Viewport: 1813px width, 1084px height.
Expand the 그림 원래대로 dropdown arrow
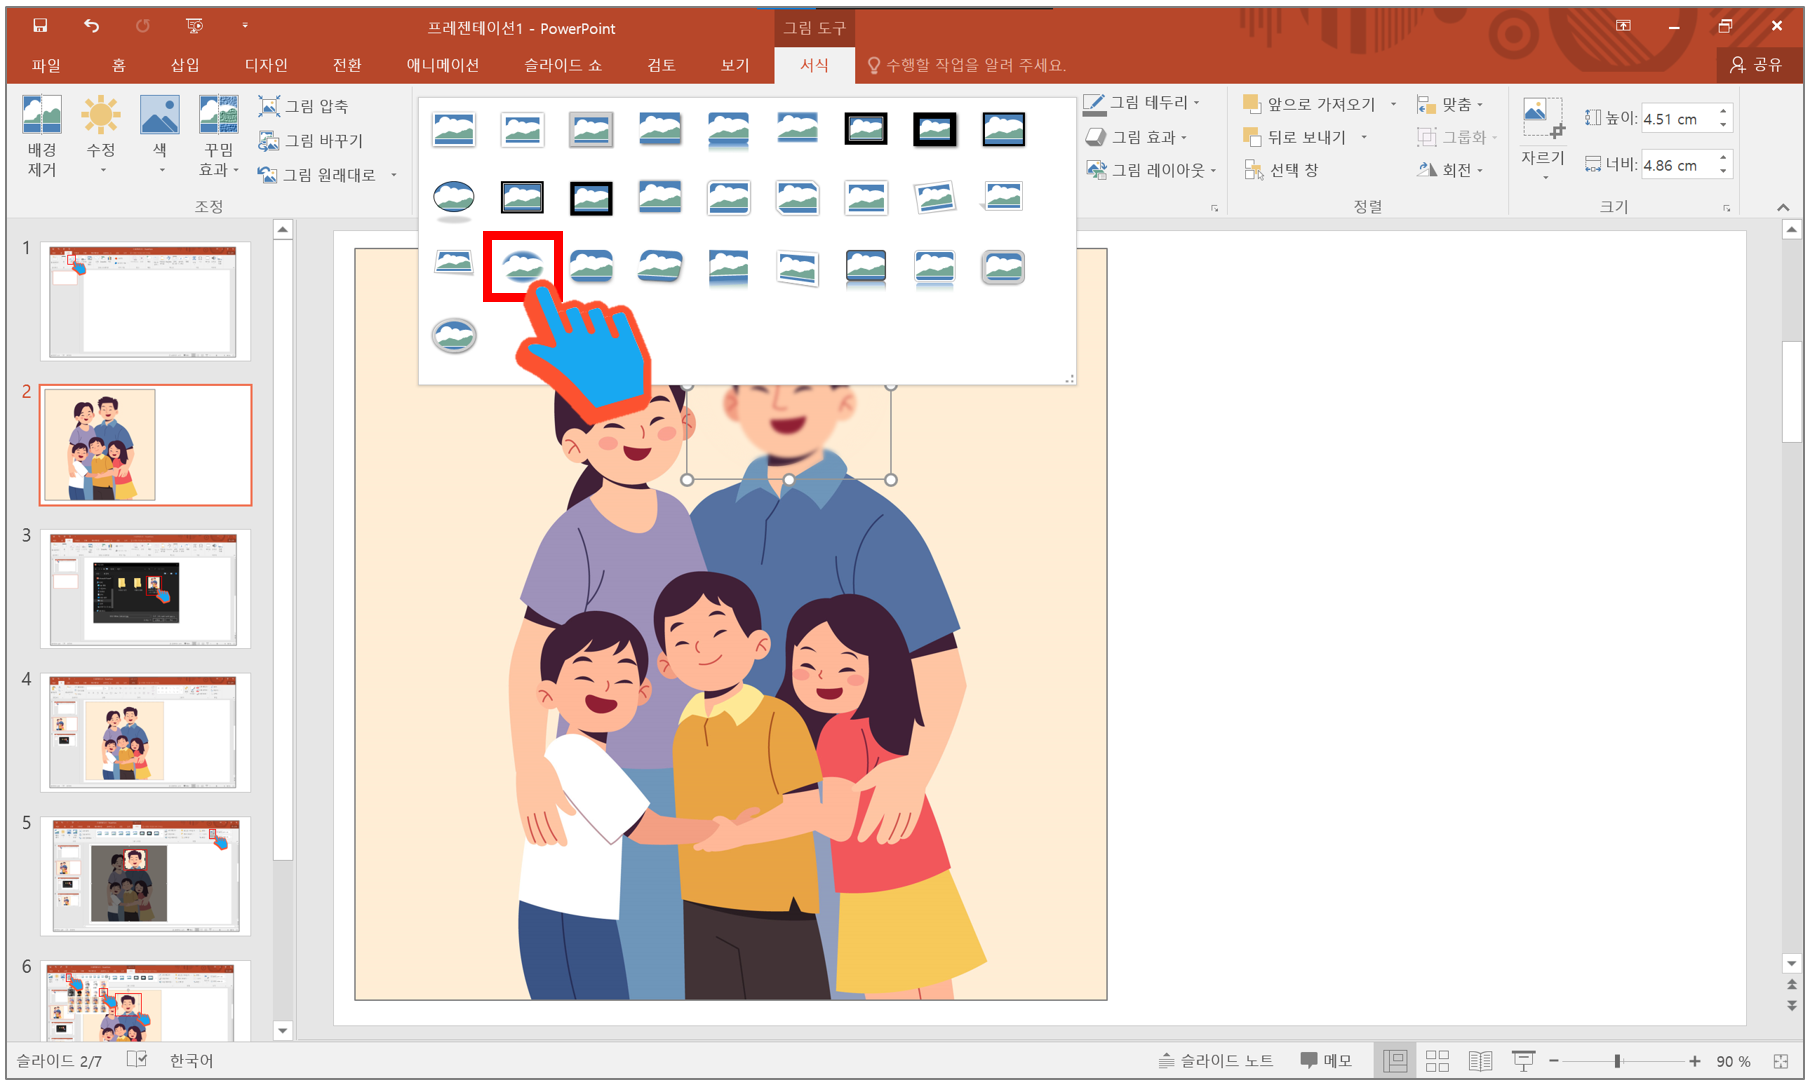(x=394, y=175)
